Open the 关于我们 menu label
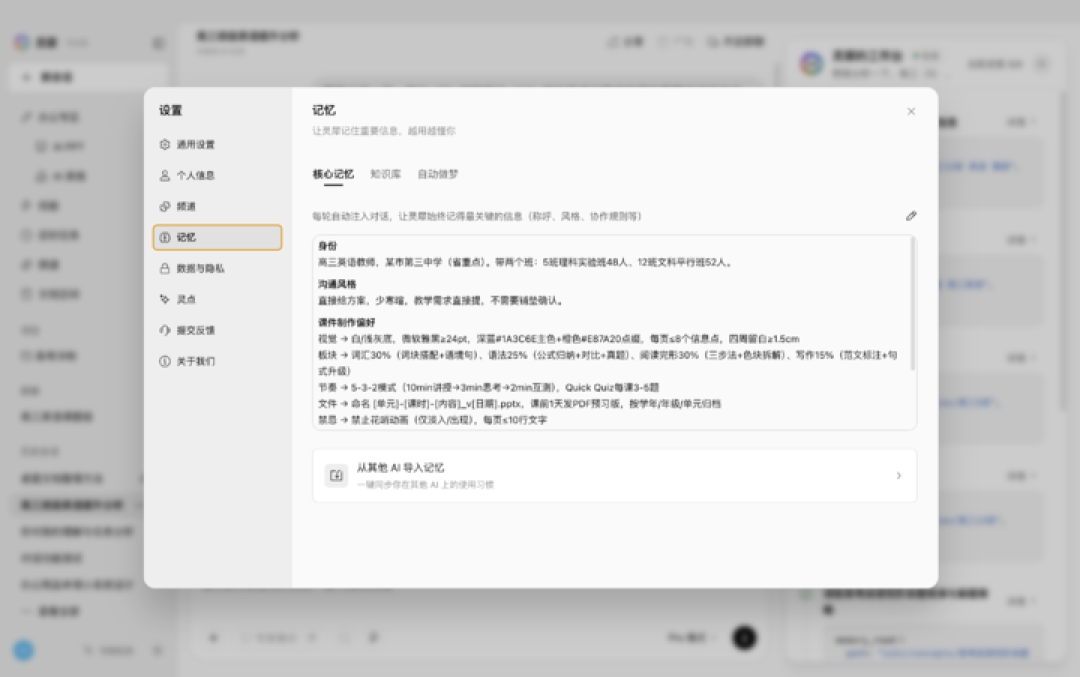Screen dimensions: 1080x677 point(196,362)
